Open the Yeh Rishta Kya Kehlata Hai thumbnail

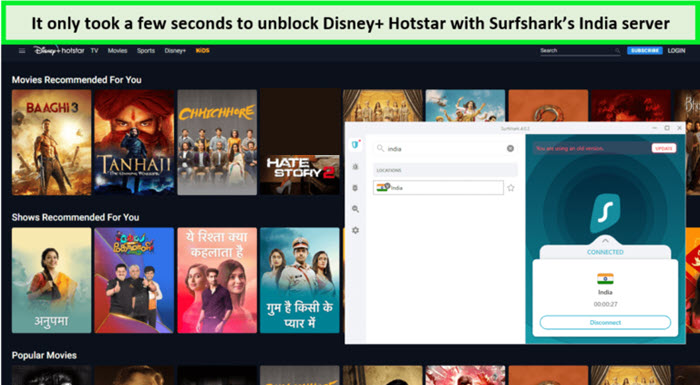(x=217, y=280)
